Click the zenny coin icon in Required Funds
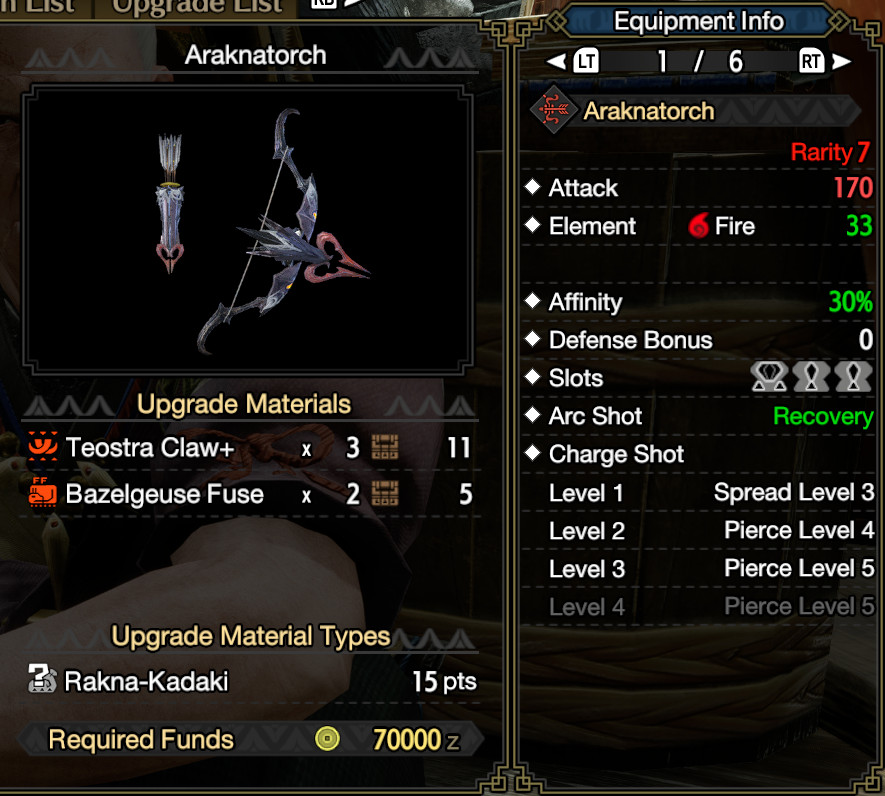885x796 pixels. point(327,738)
